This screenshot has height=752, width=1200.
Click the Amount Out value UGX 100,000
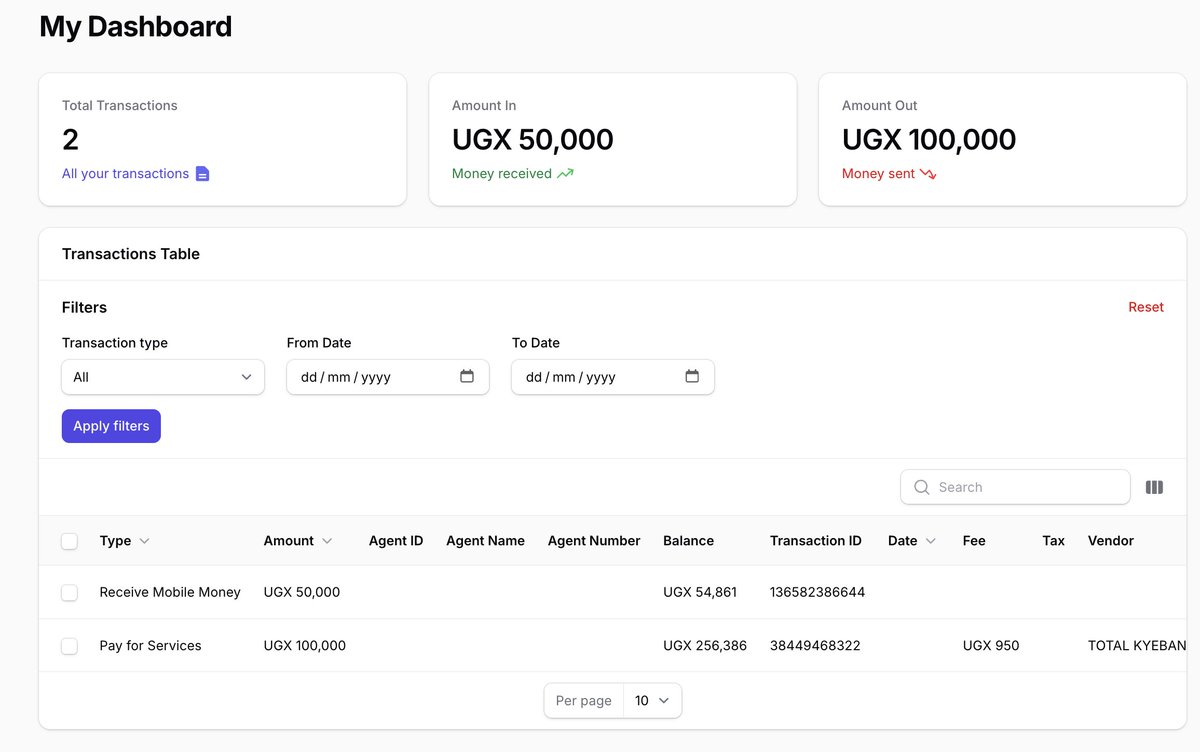coord(929,139)
